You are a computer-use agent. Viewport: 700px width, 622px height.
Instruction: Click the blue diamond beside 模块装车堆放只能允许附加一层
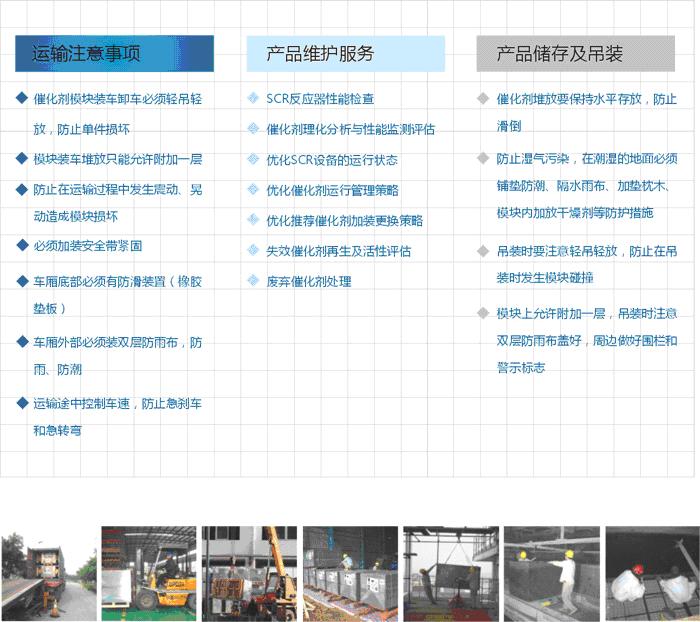click(x=22, y=158)
